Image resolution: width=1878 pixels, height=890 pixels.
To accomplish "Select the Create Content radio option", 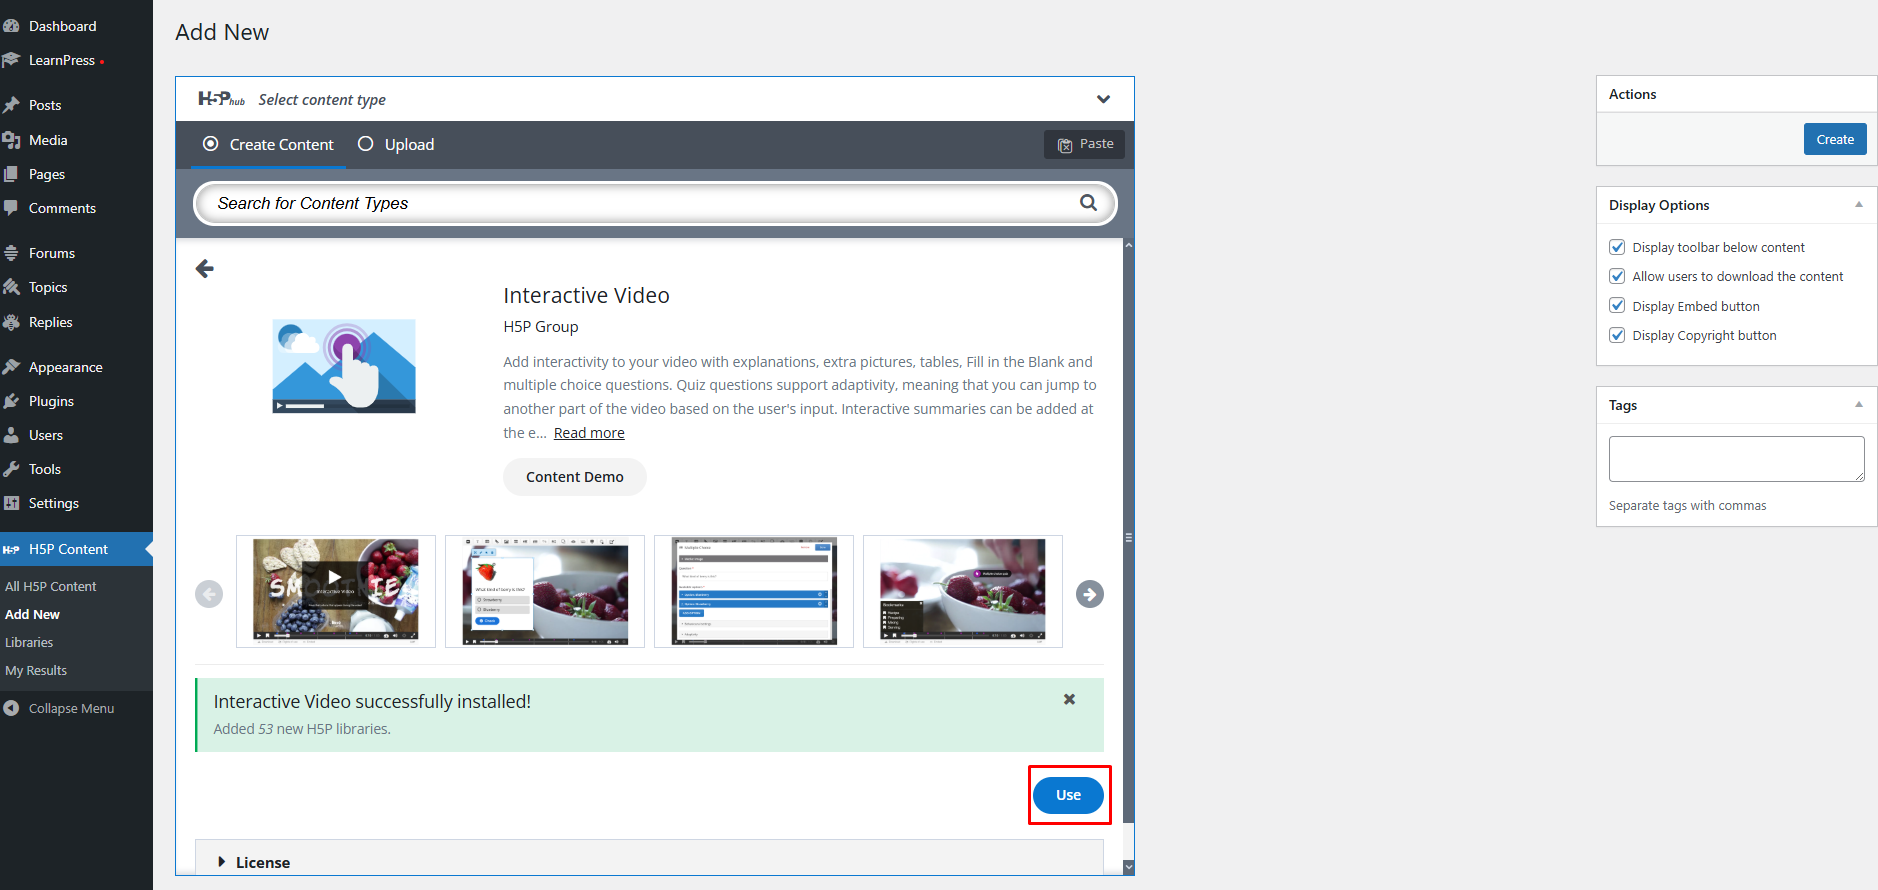I will [x=210, y=144].
